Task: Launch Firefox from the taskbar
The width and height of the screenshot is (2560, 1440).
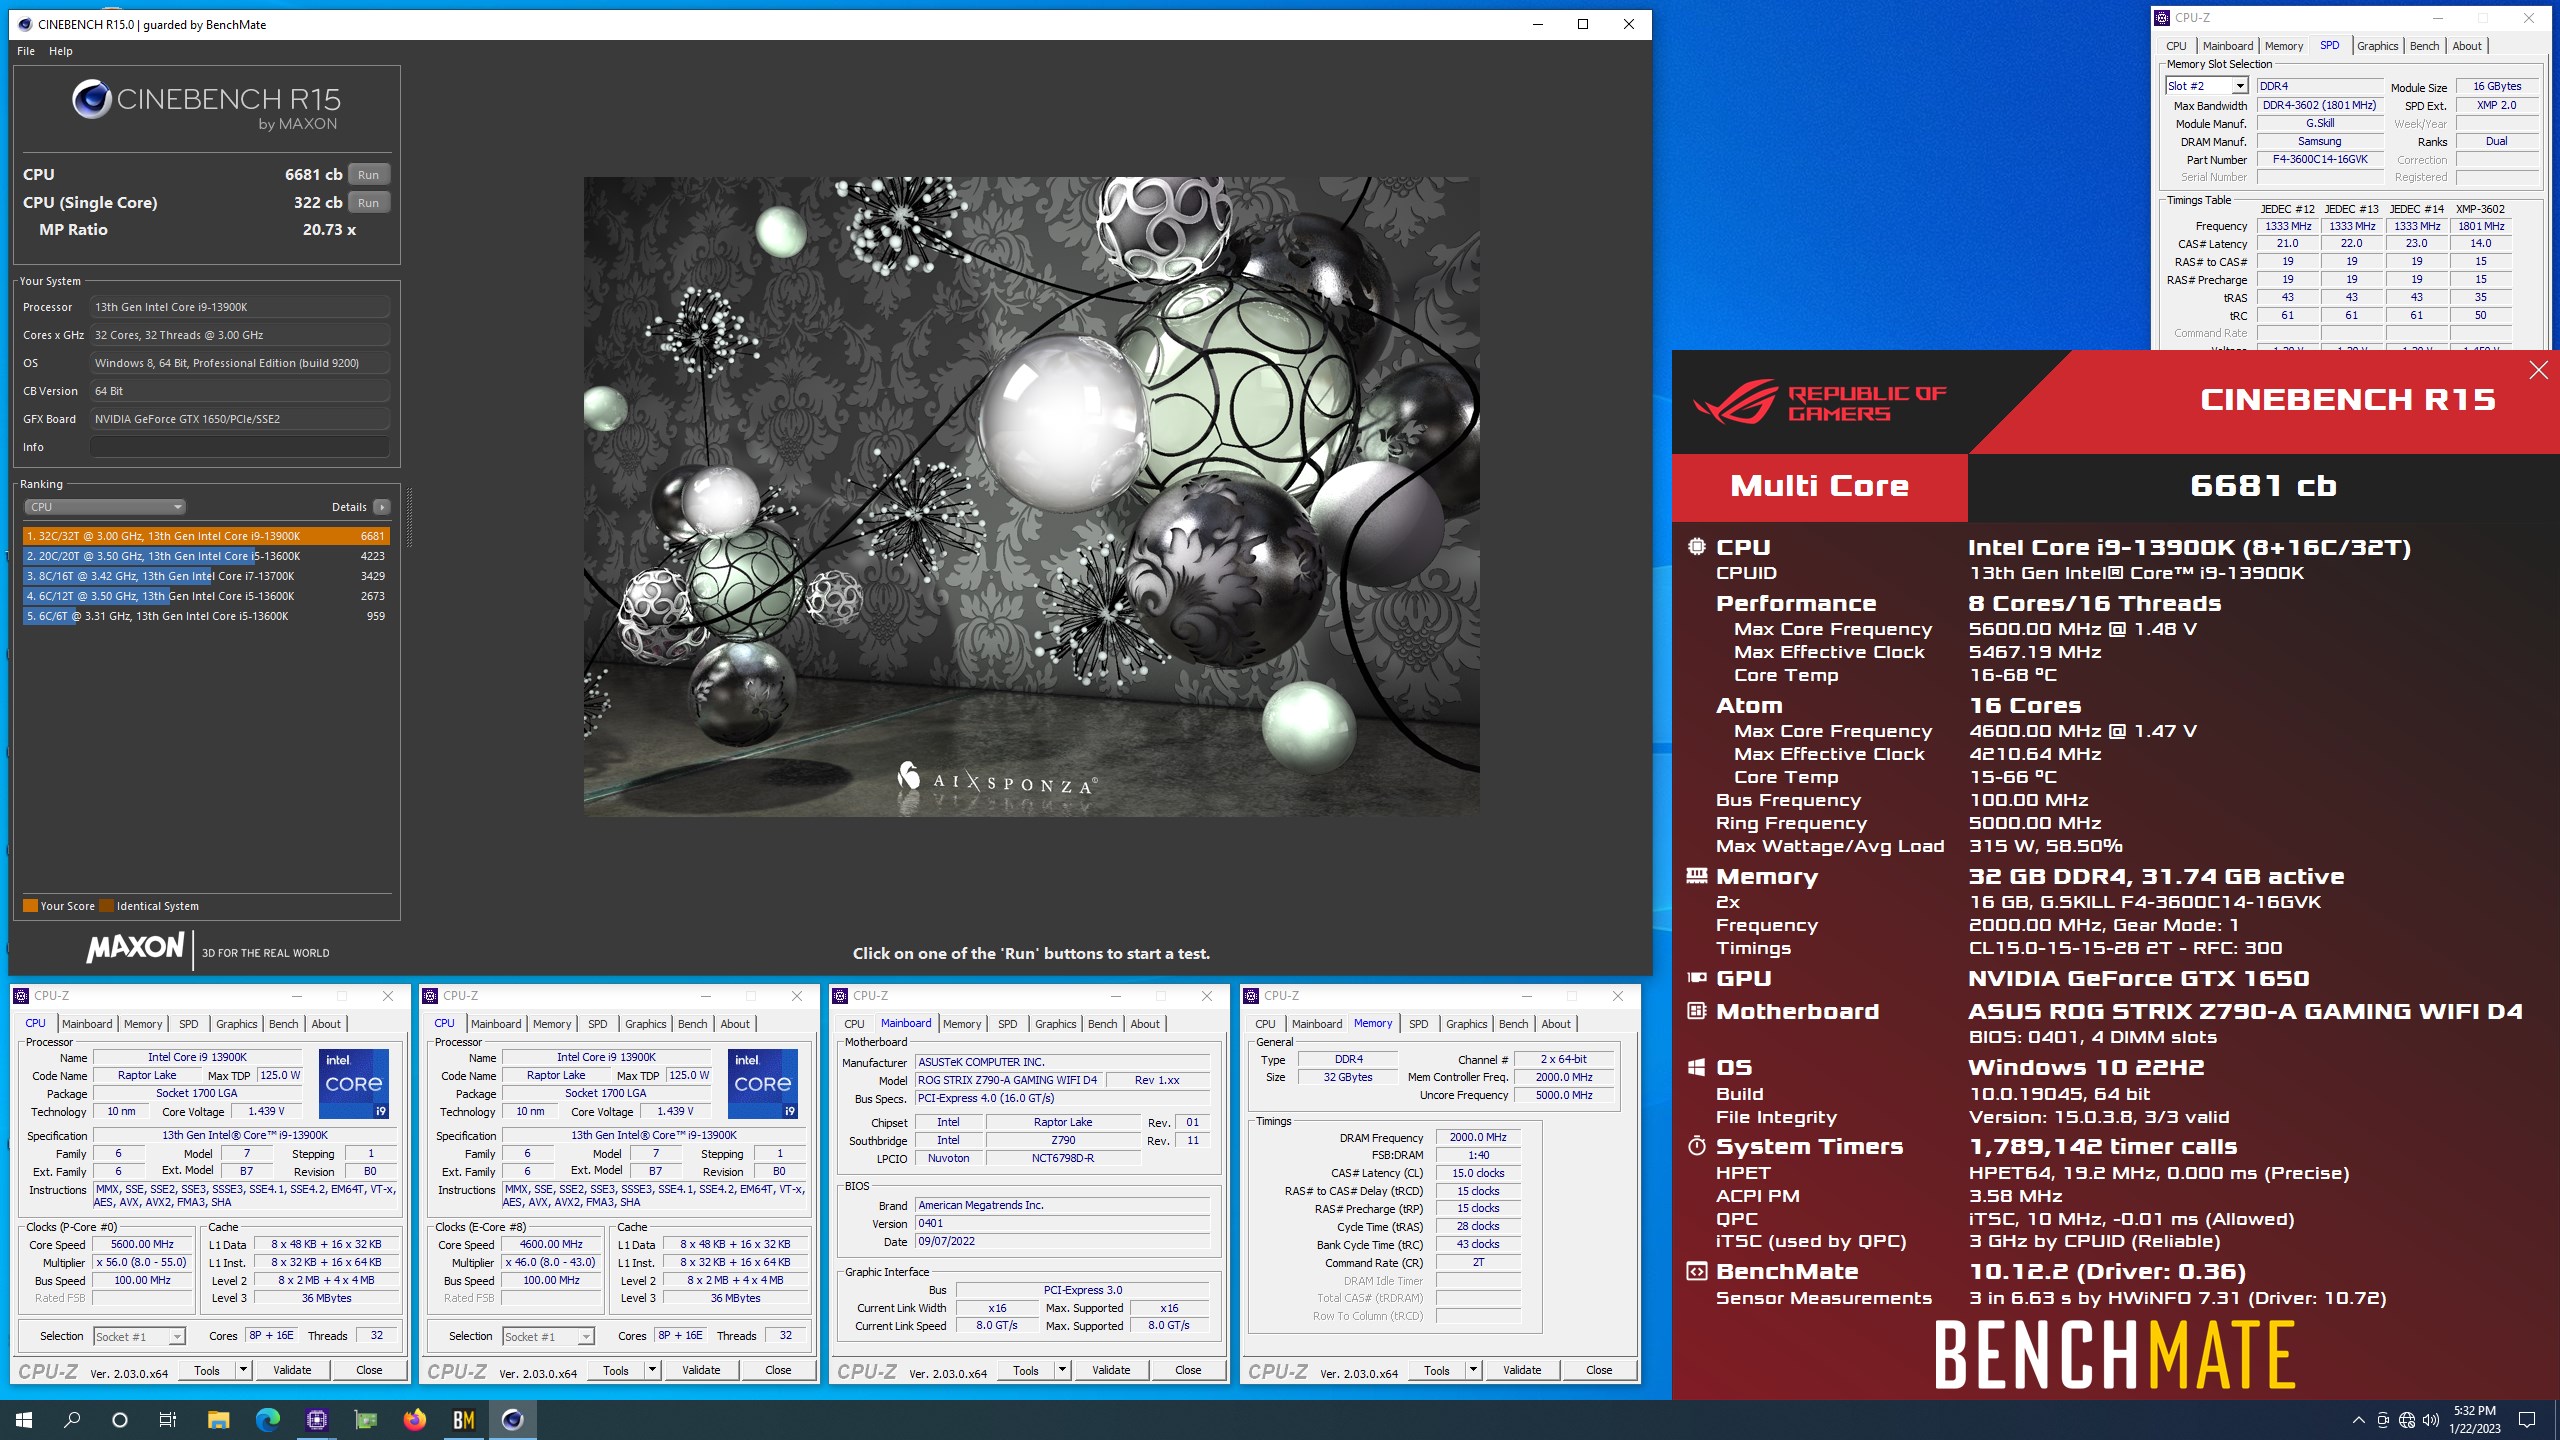Action: coord(414,1419)
